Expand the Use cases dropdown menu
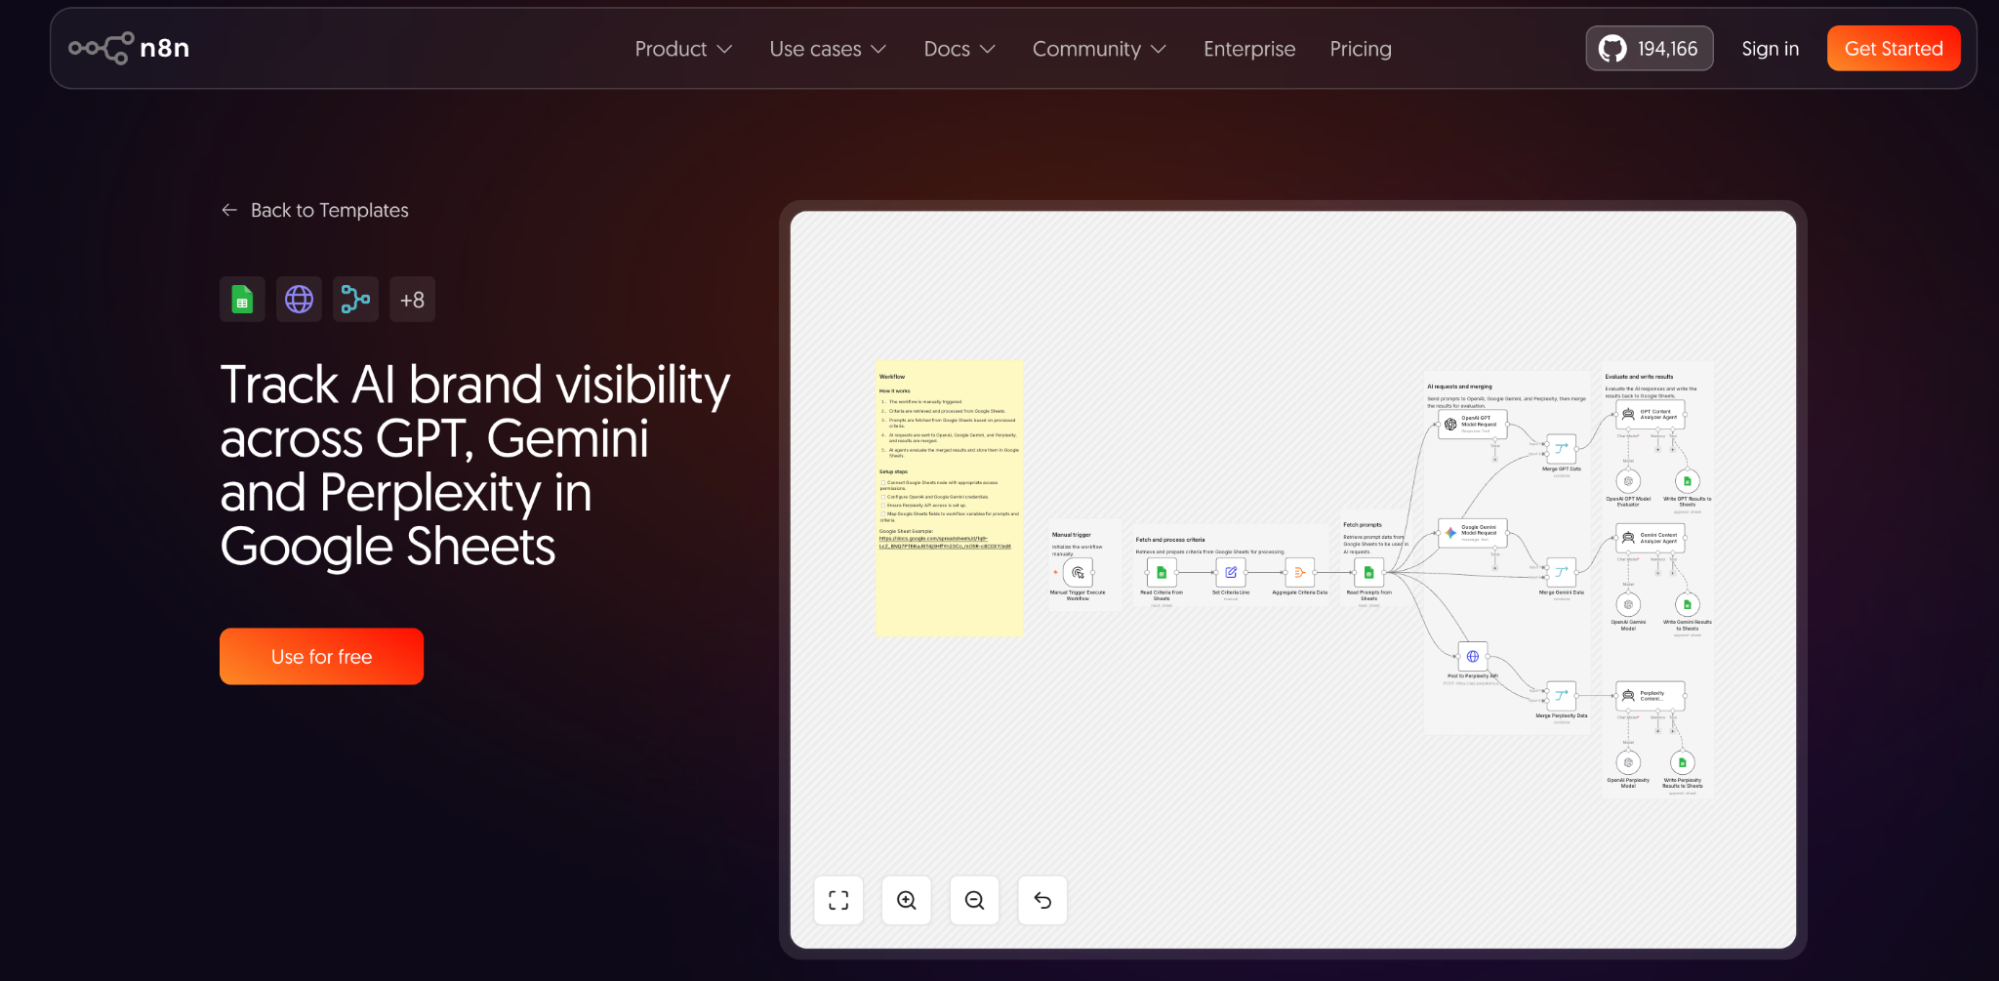 (828, 49)
